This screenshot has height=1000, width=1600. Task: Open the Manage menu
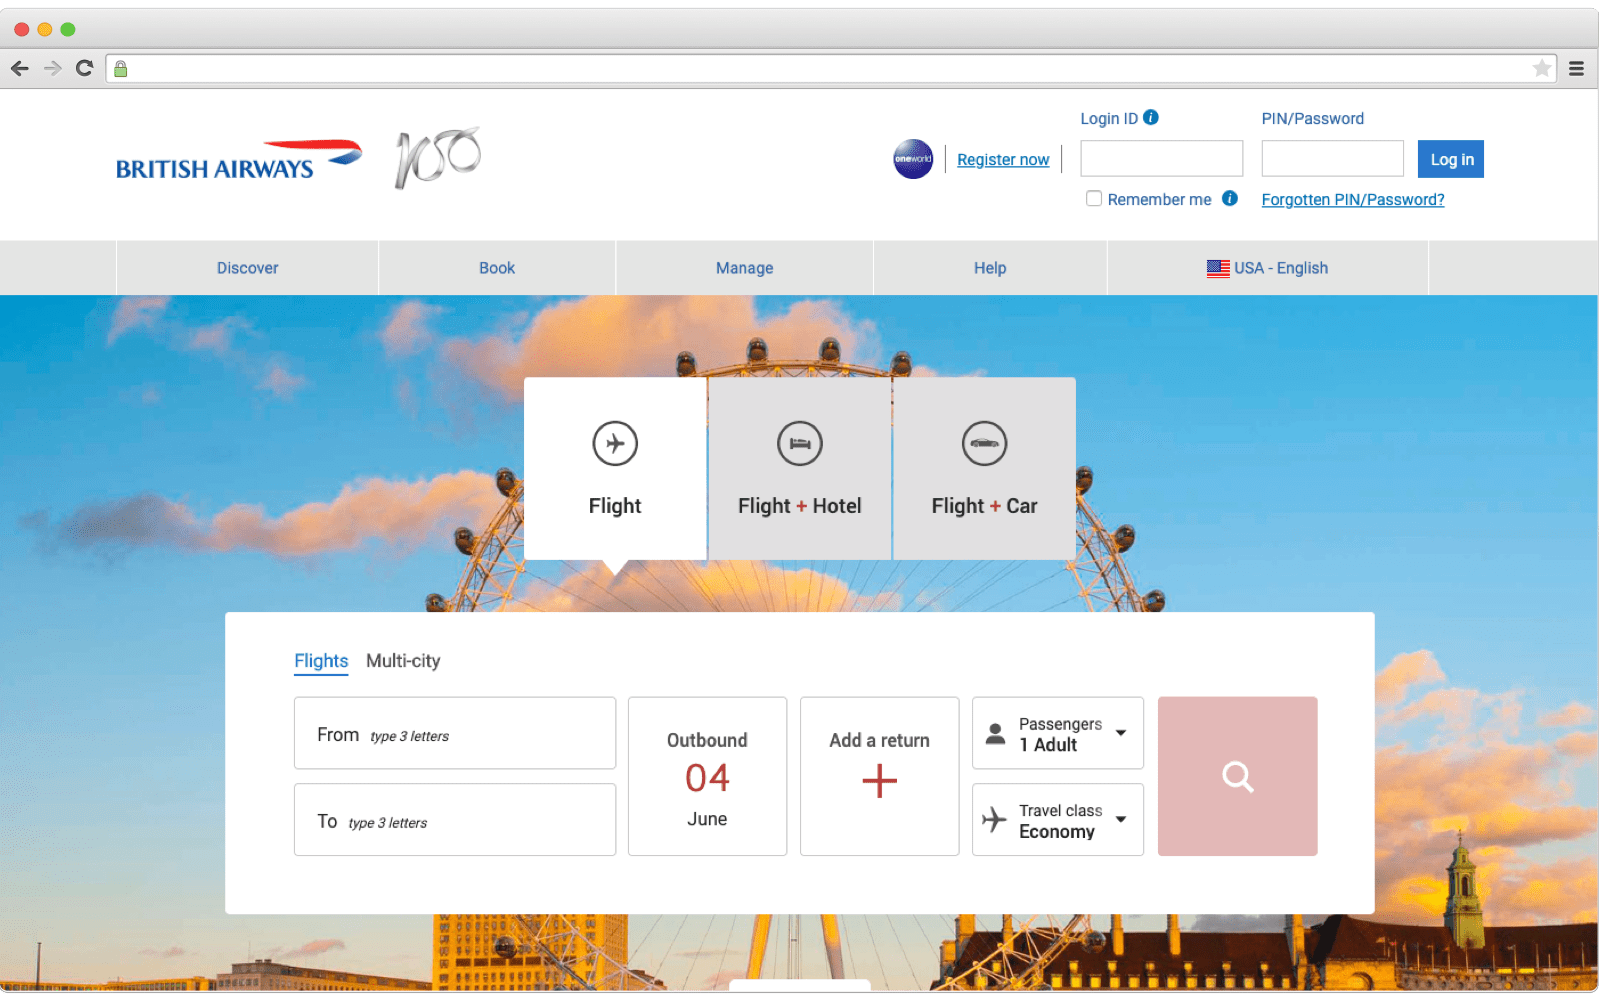745,268
